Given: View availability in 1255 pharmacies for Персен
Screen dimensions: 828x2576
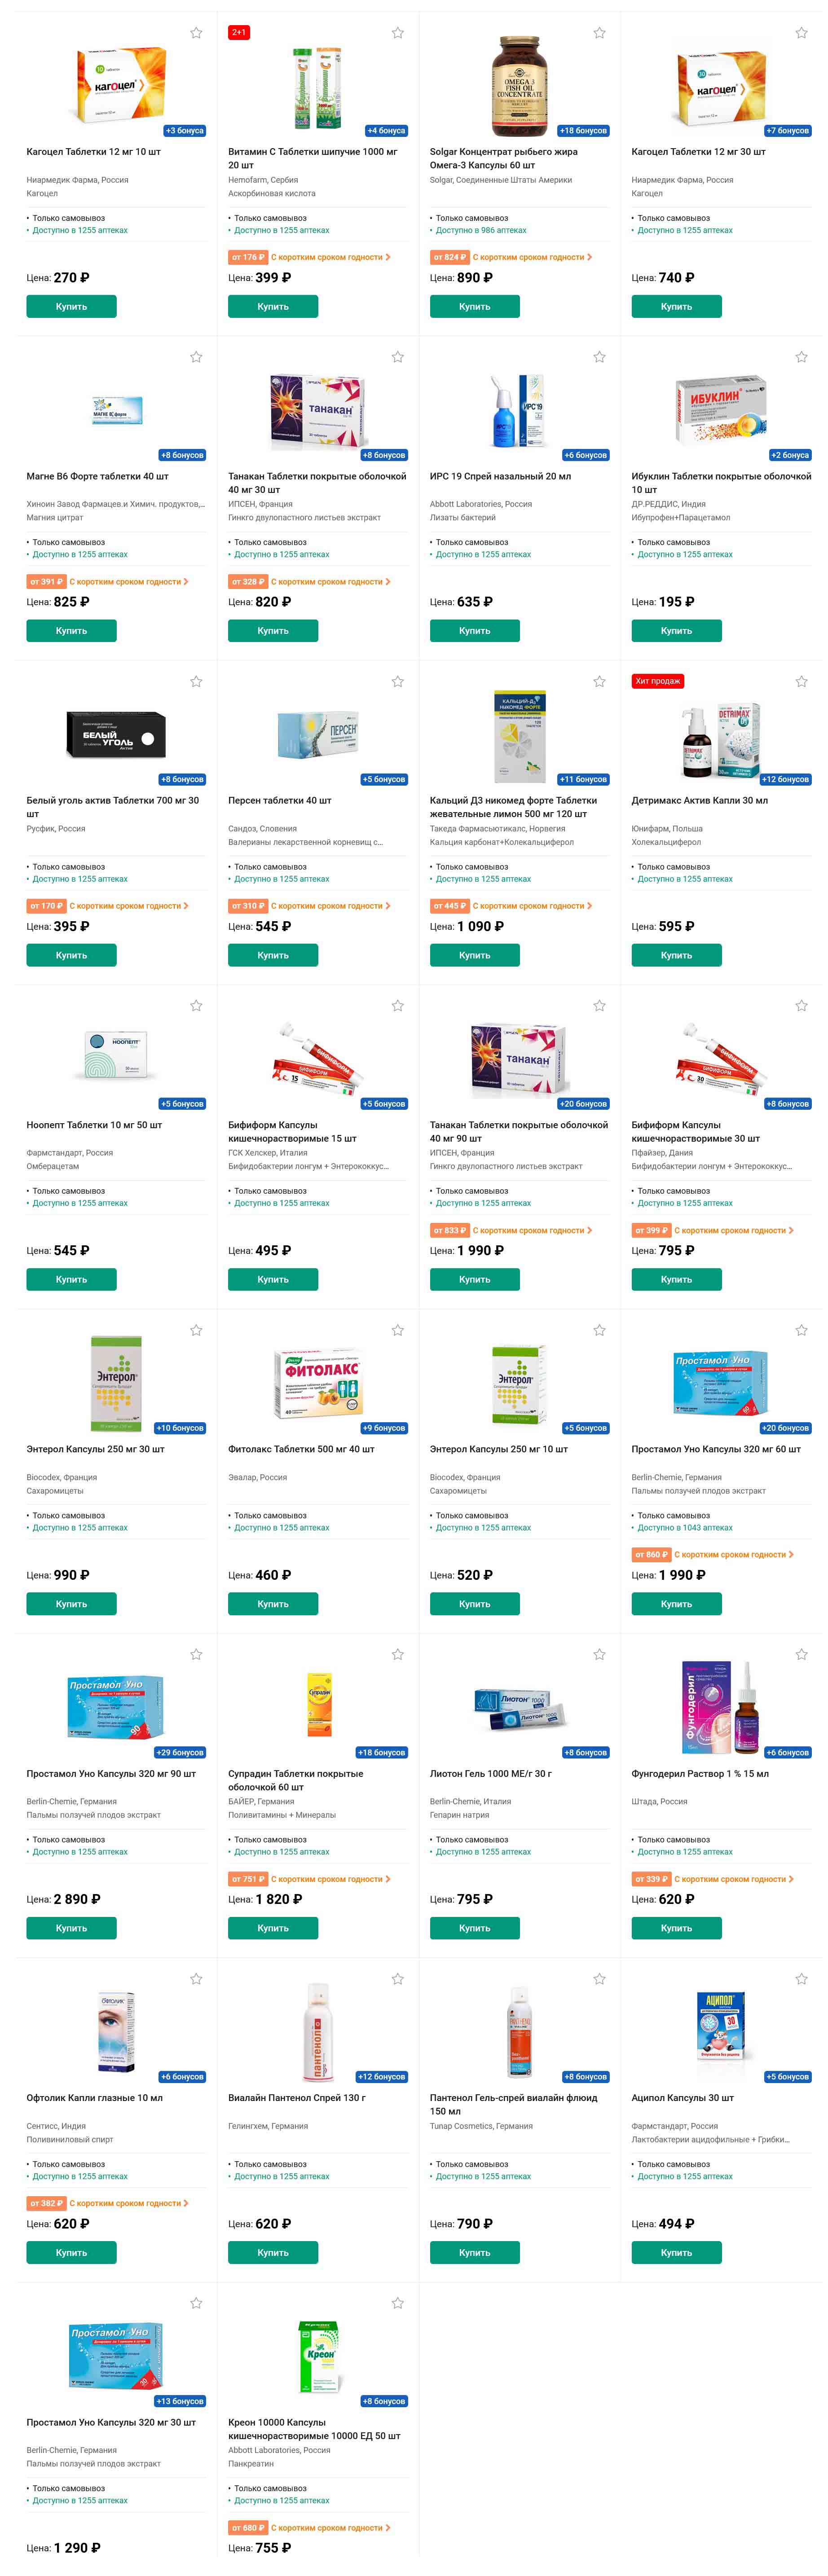Looking at the screenshot, I should point(282,879).
